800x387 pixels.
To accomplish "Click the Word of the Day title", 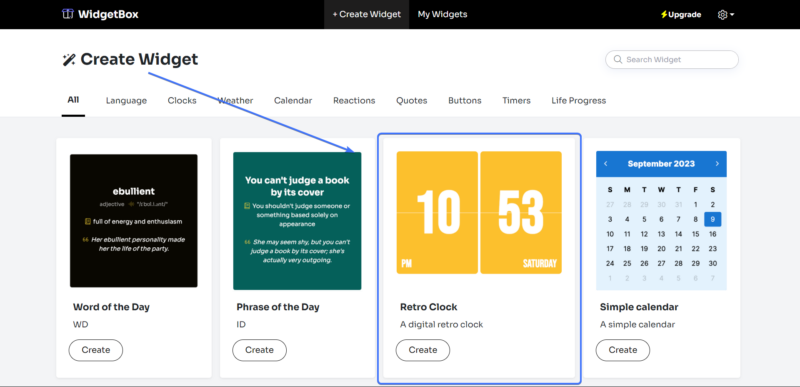I will click(111, 307).
